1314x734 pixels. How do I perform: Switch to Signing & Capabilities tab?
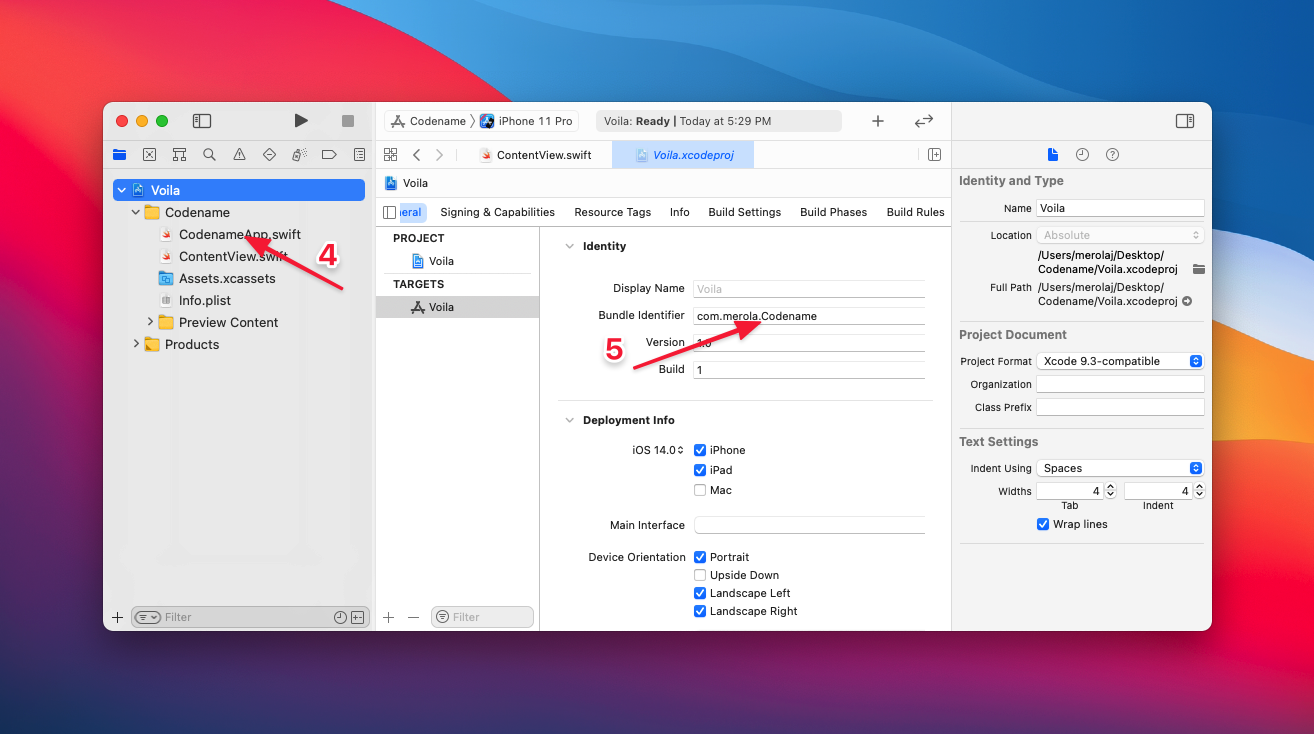497,212
